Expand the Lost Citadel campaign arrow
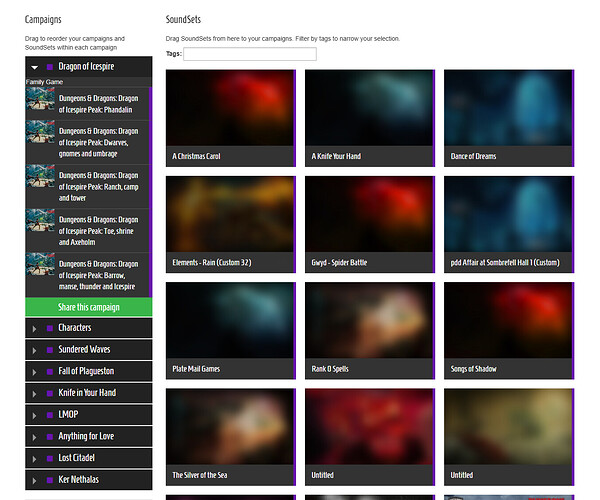This screenshot has height=500, width=600. (x=35, y=459)
